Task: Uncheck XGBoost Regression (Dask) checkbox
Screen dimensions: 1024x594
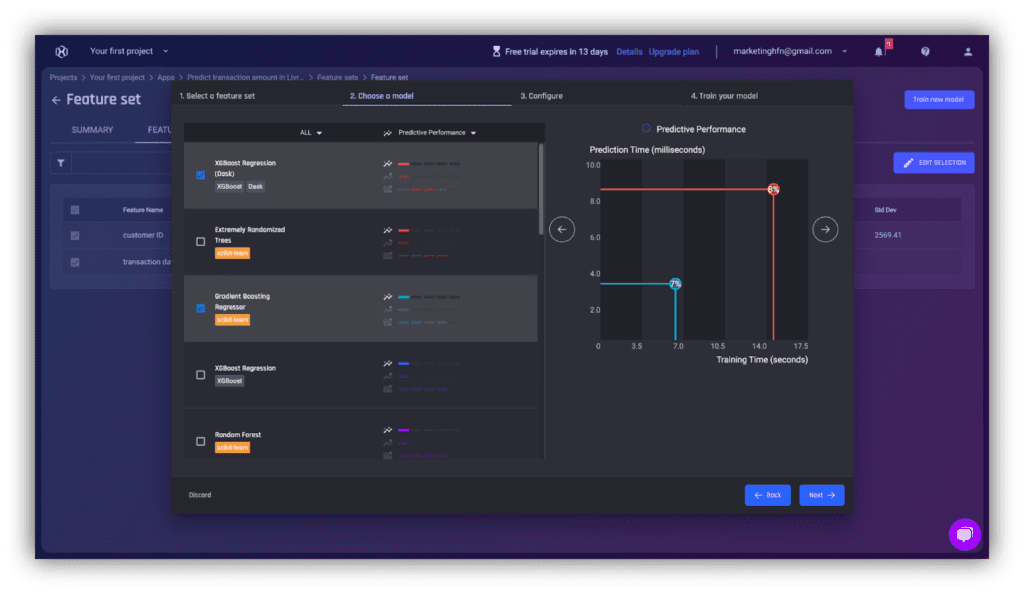Action: (201, 175)
